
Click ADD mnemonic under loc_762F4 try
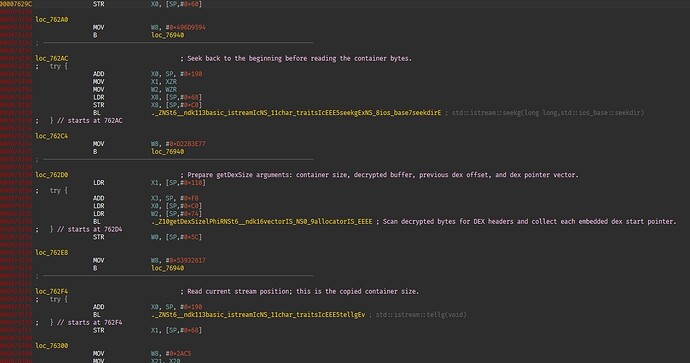tap(99, 307)
